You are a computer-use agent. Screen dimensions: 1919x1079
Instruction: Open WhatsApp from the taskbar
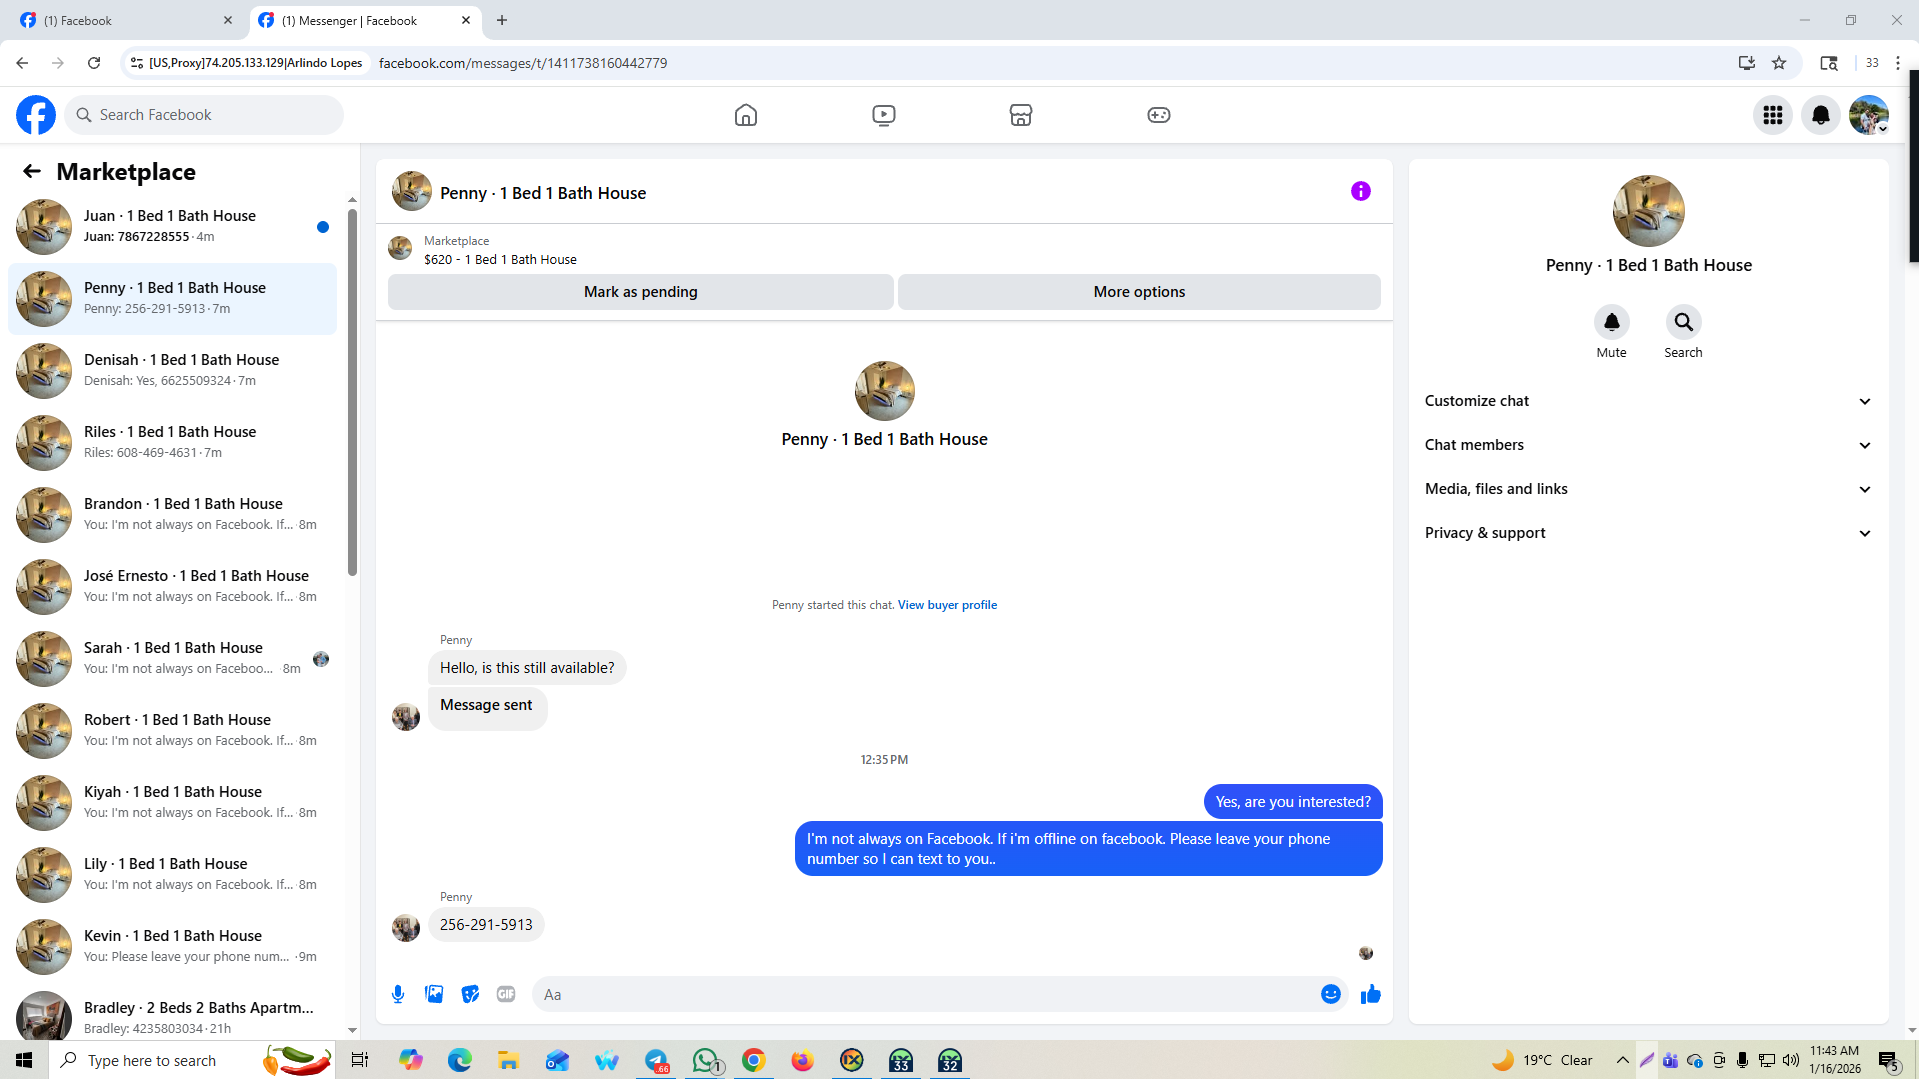(x=706, y=1060)
